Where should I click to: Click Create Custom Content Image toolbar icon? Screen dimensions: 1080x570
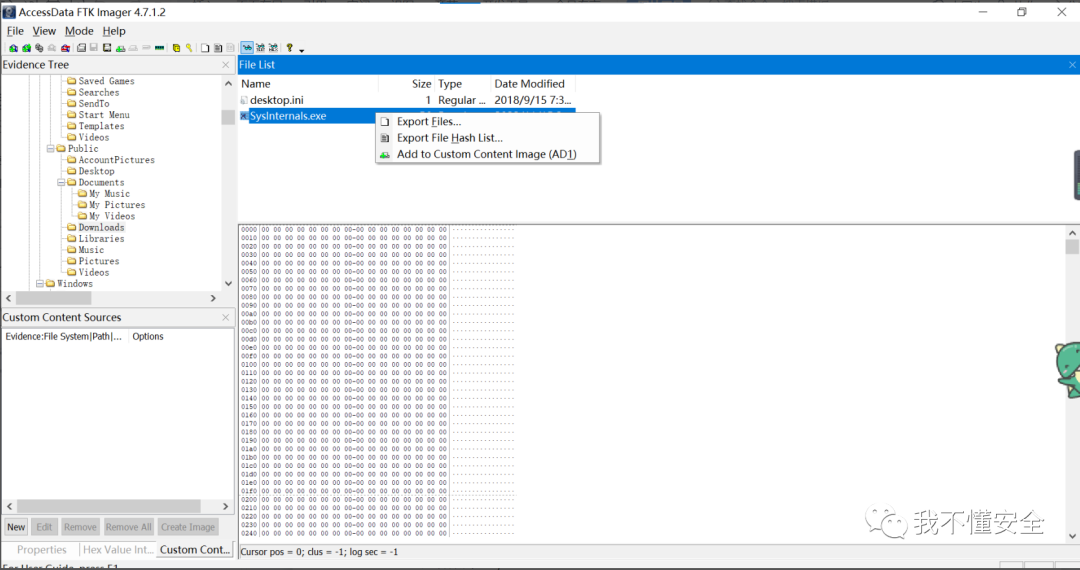point(133,48)
